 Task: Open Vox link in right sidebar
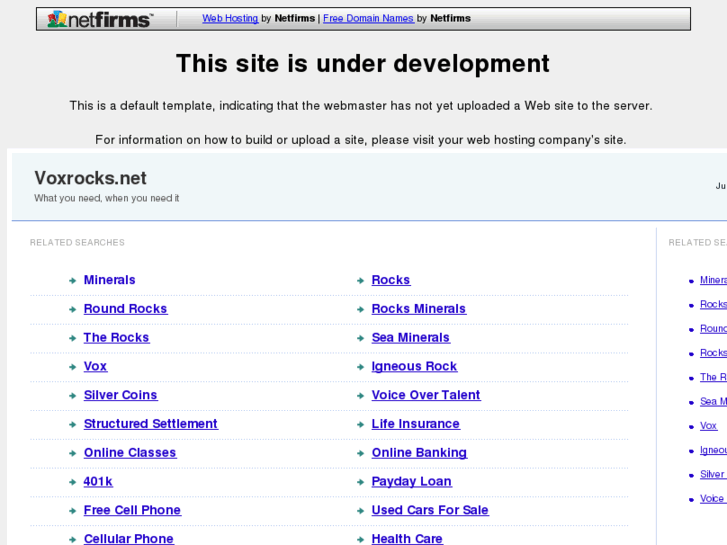(708, 425)
